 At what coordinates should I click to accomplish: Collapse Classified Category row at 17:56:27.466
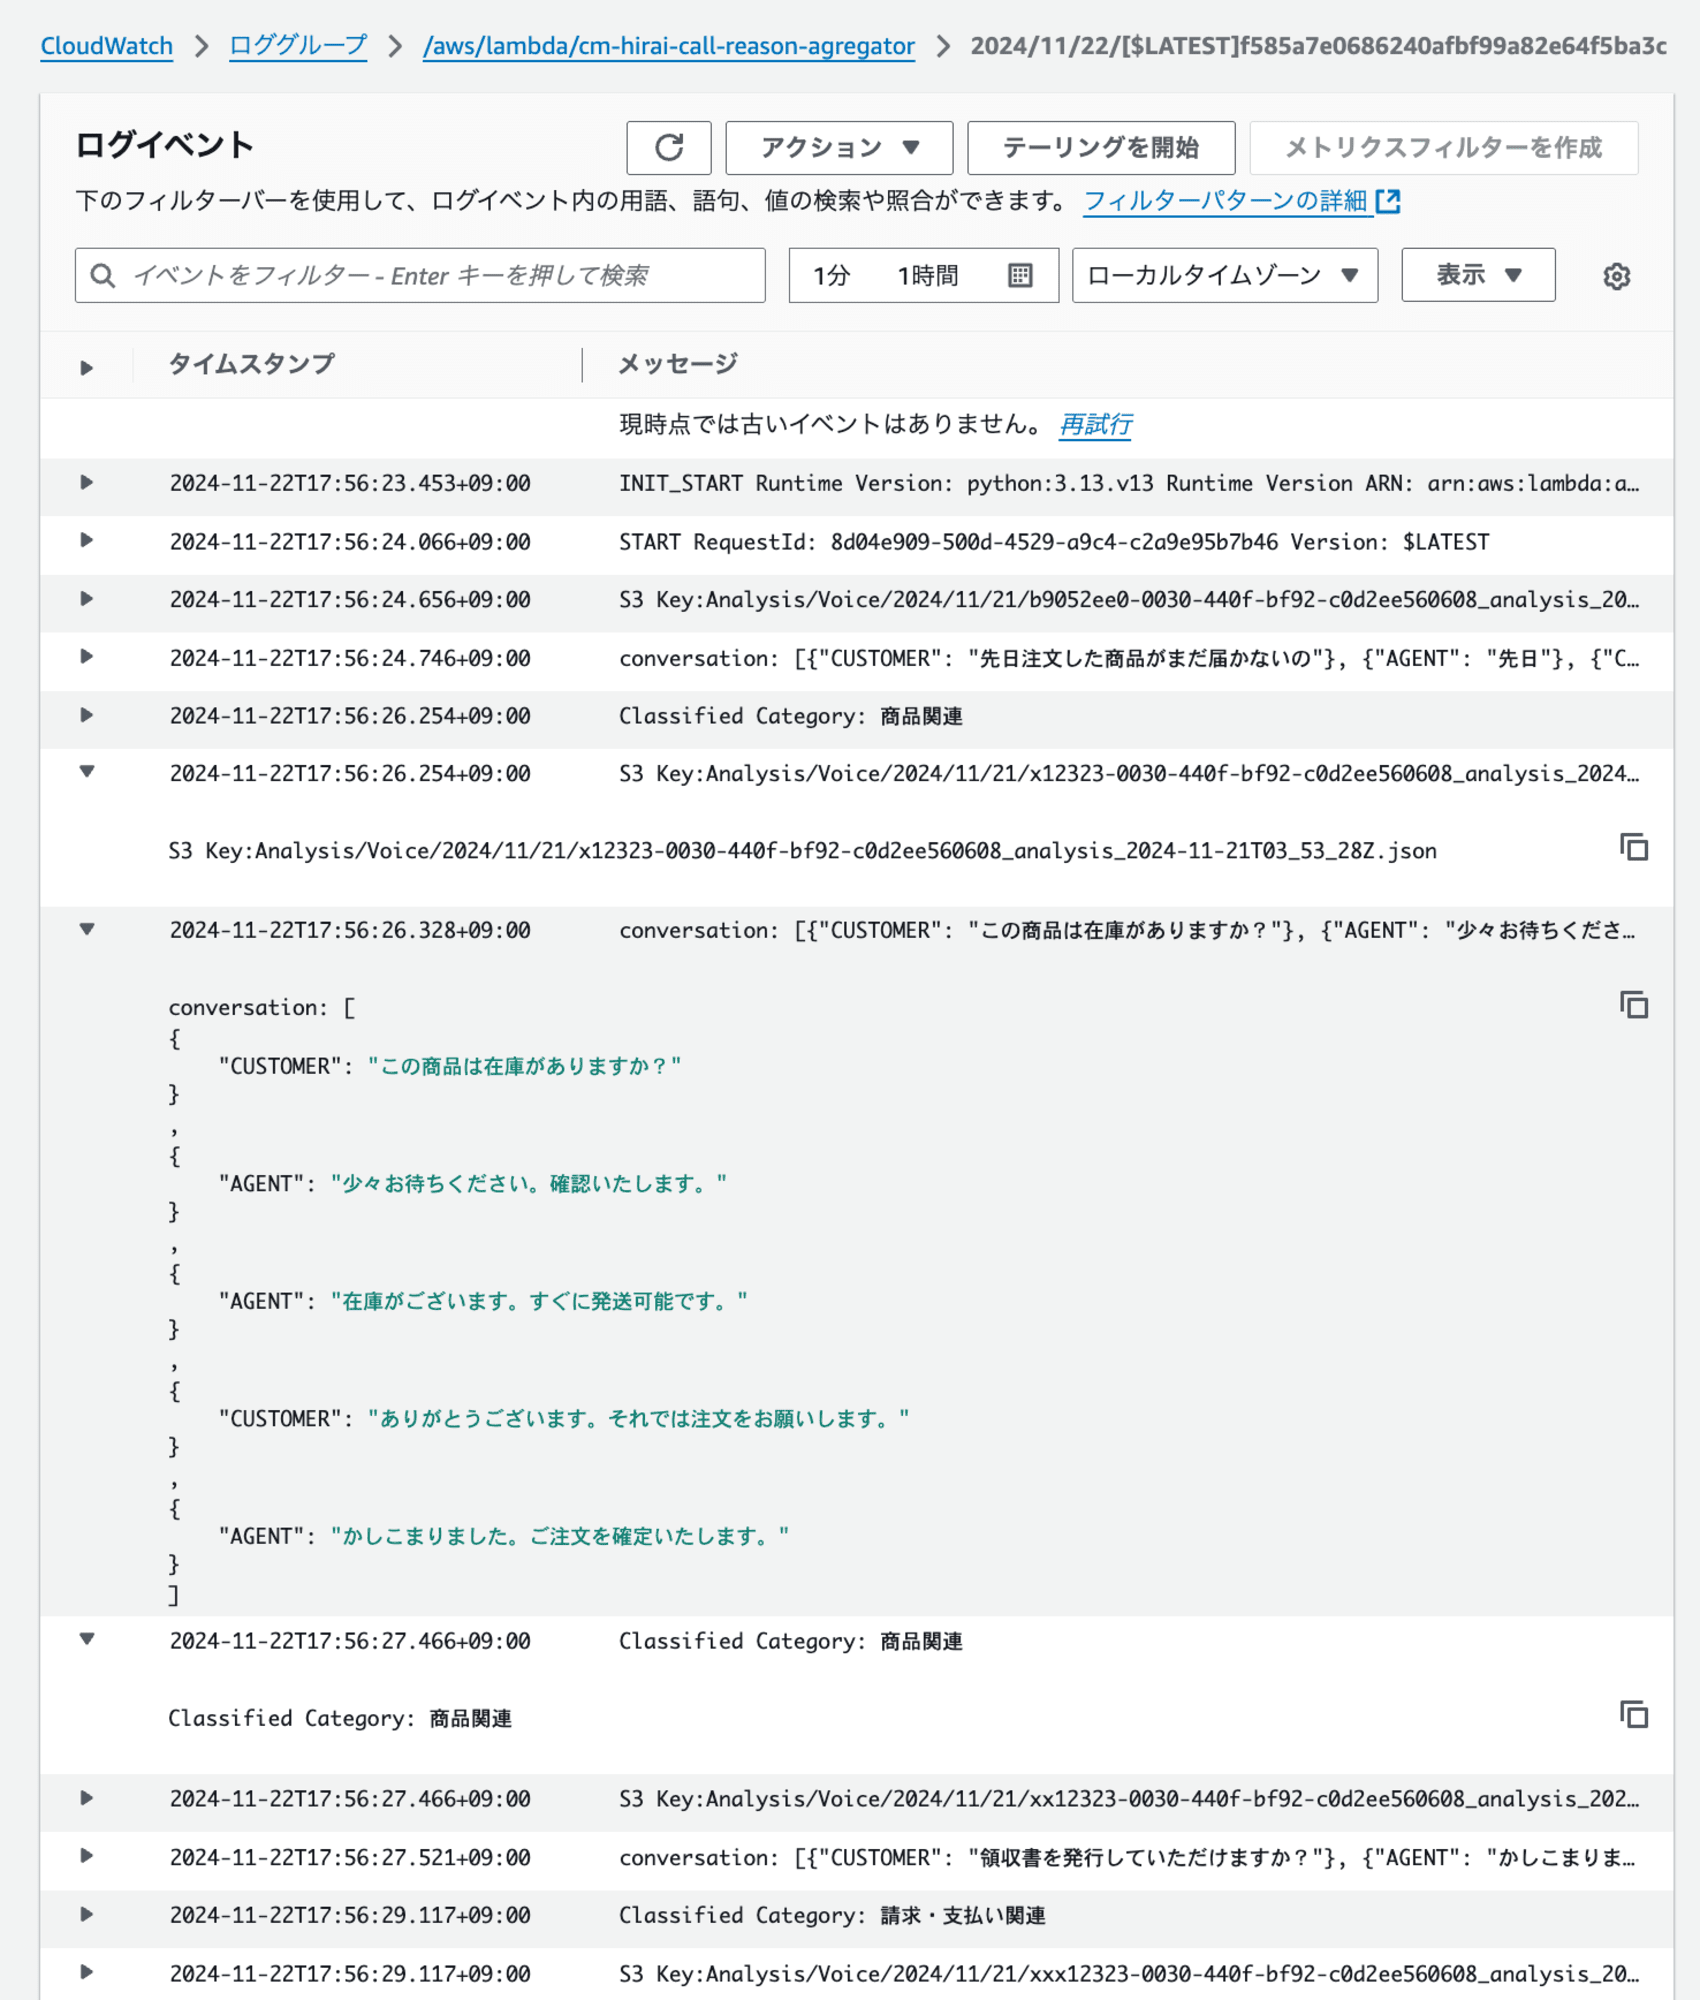87,1639
